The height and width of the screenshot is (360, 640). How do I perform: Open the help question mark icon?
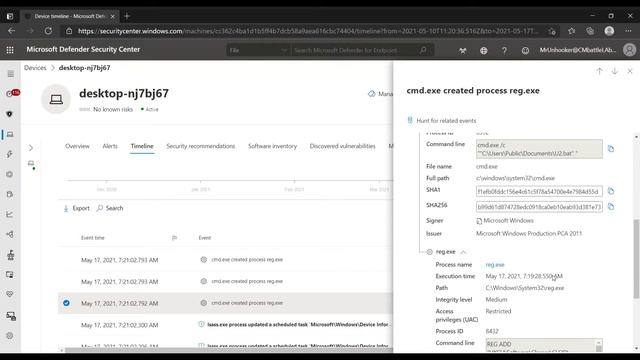coord(504,51)
